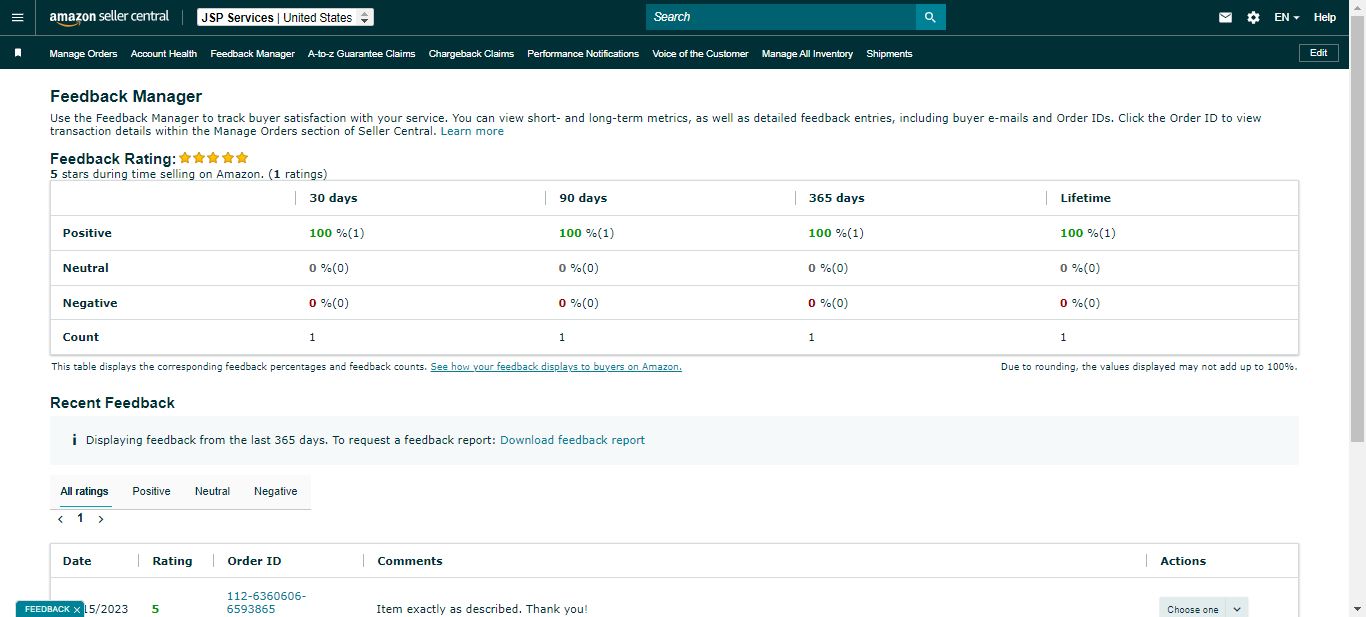Click the Comments column header
This screenshot has height=617, width=1366.
click(410, 561)
